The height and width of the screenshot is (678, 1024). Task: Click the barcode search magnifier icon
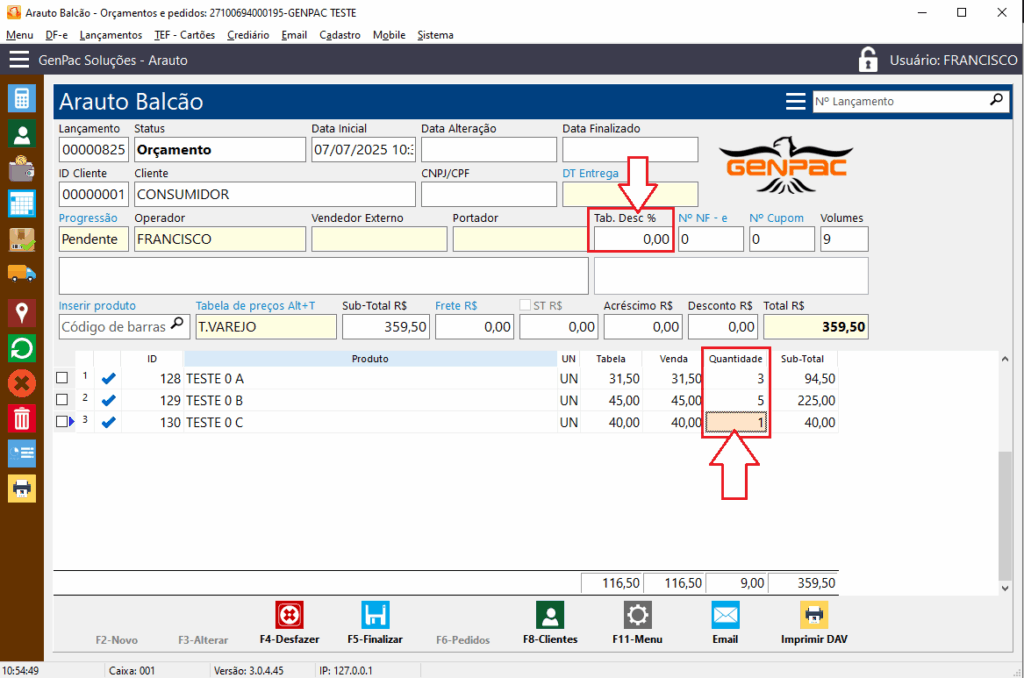[x=177, y=324]
